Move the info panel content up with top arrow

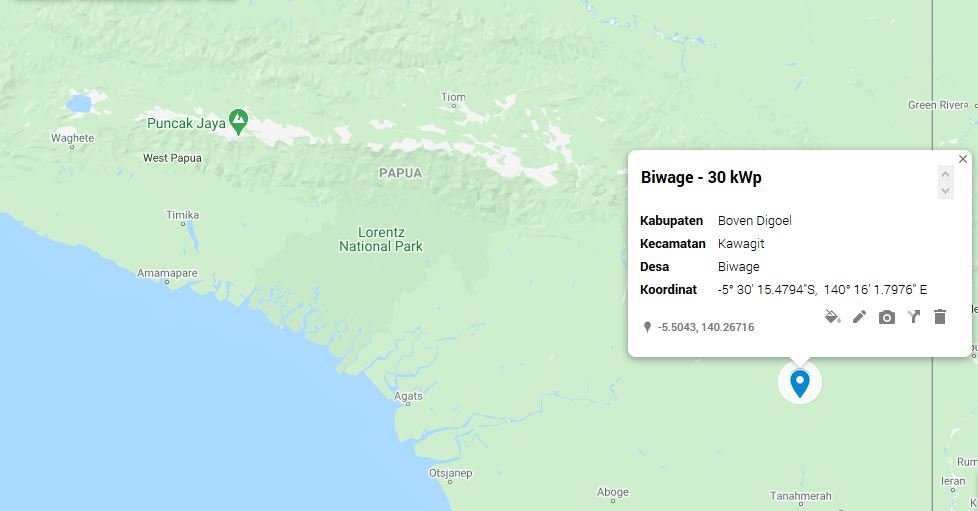tap(946, 174)
